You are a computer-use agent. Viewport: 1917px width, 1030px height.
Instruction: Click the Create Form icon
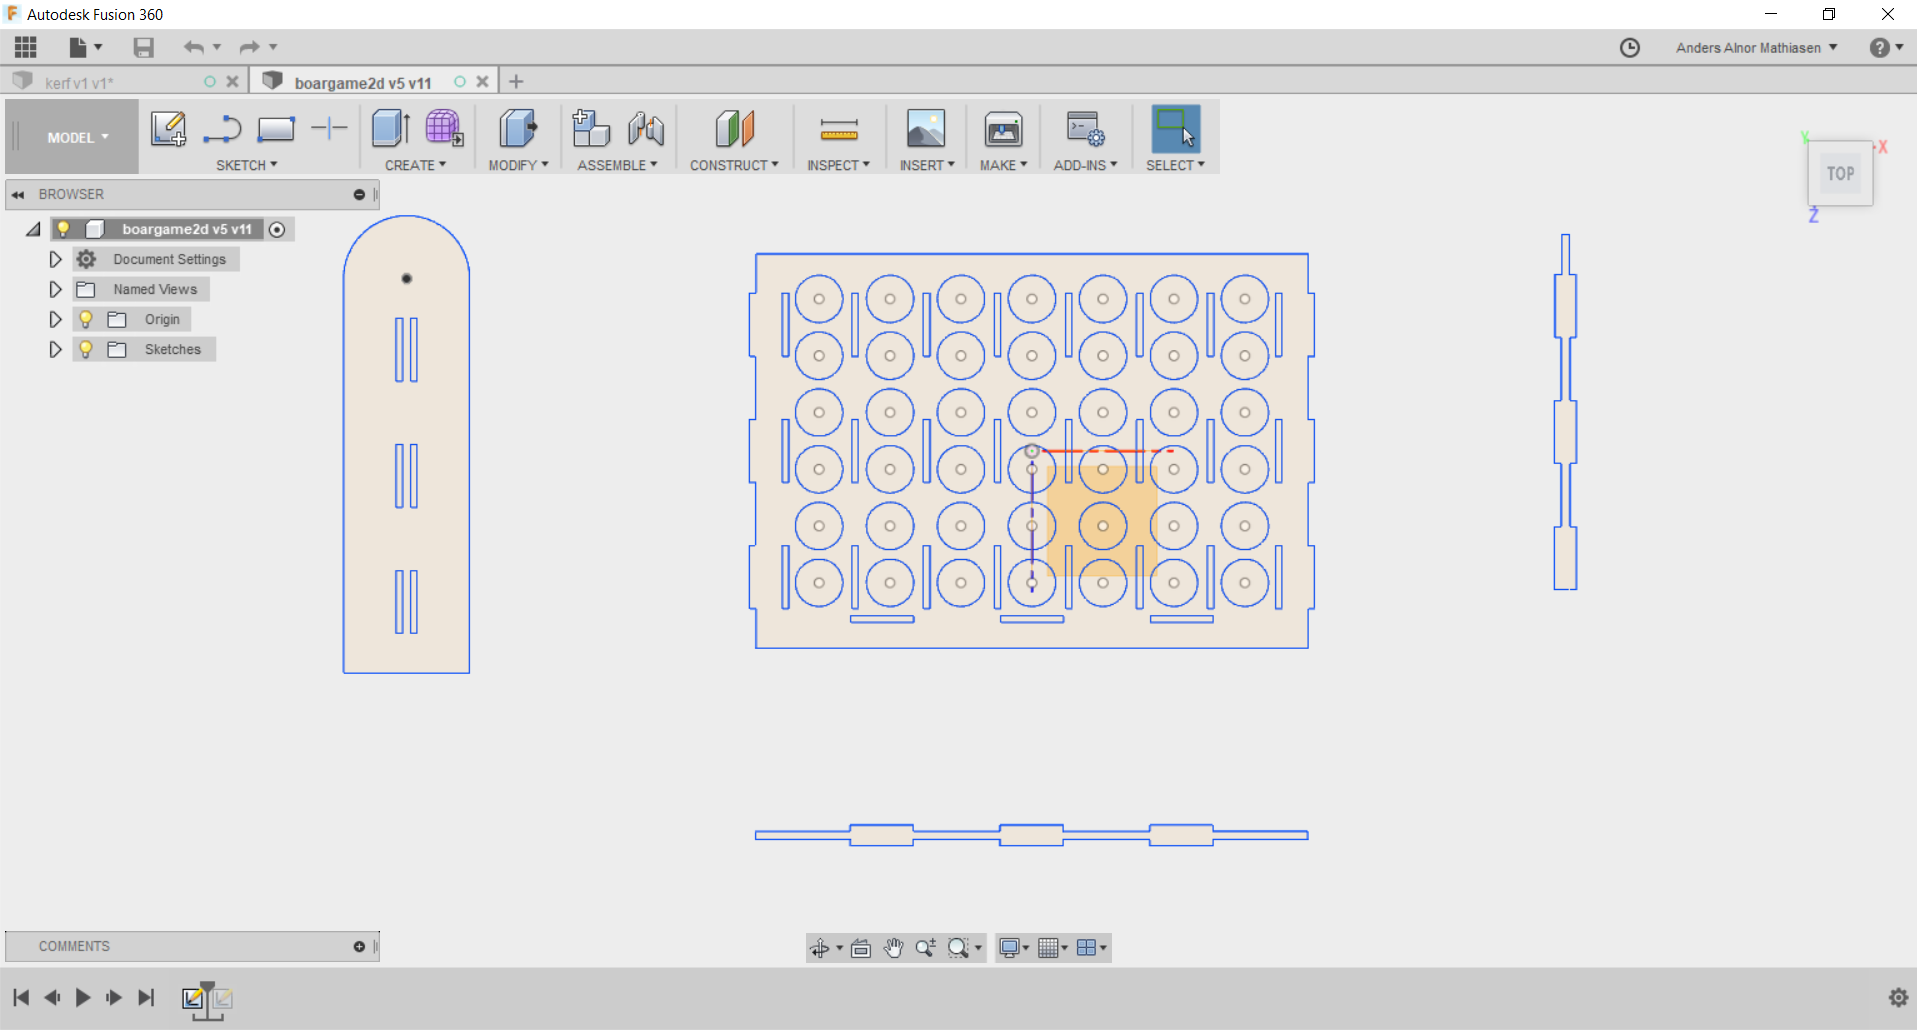[x=444, y=129]
